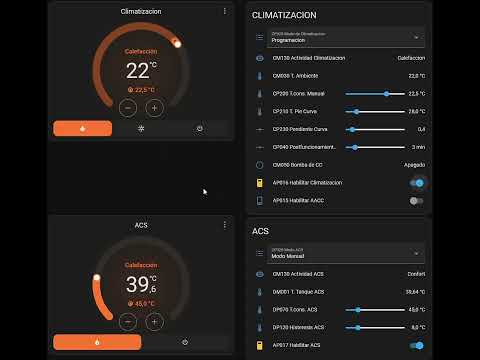Viewport: 480px width, 360px height.
Task: Select heat mode flame button on Climatizacion card
Action: pyautogui.click(x=83, y=129)
